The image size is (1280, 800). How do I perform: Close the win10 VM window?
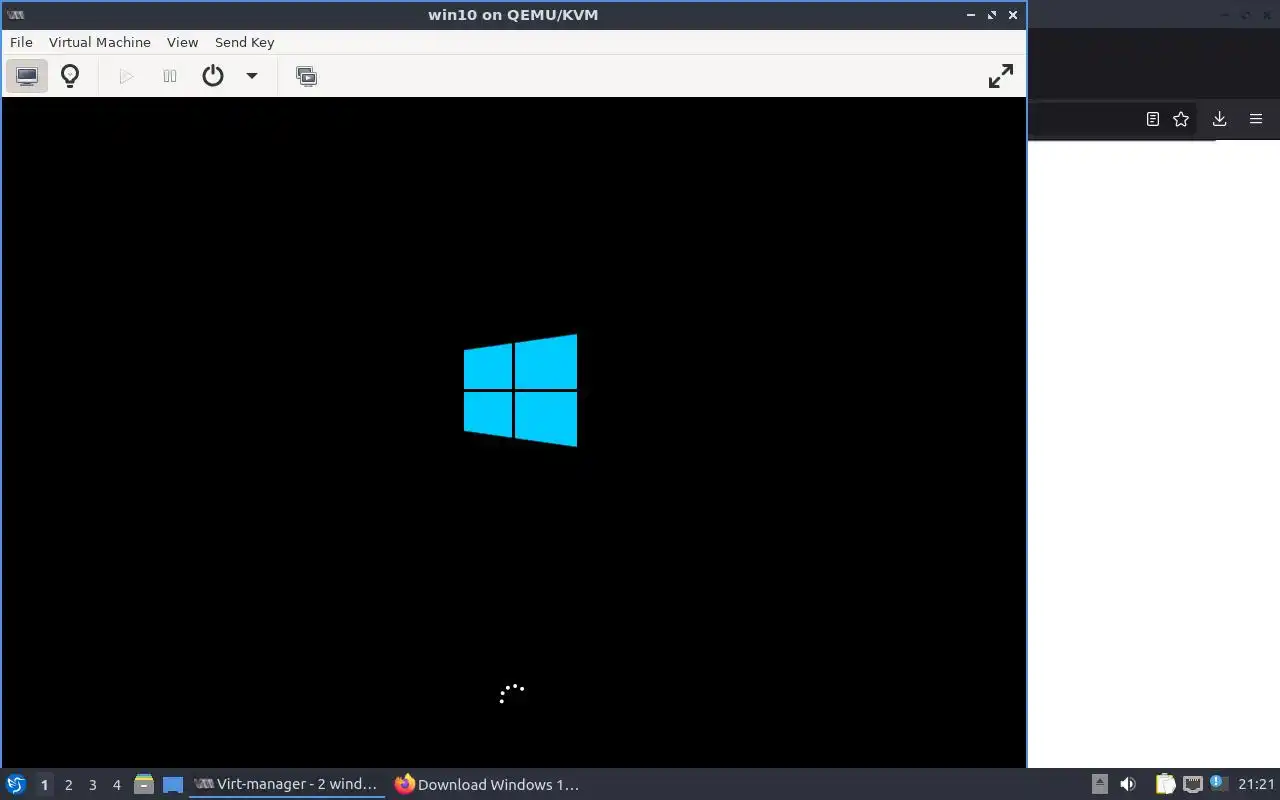point(1013,15)
